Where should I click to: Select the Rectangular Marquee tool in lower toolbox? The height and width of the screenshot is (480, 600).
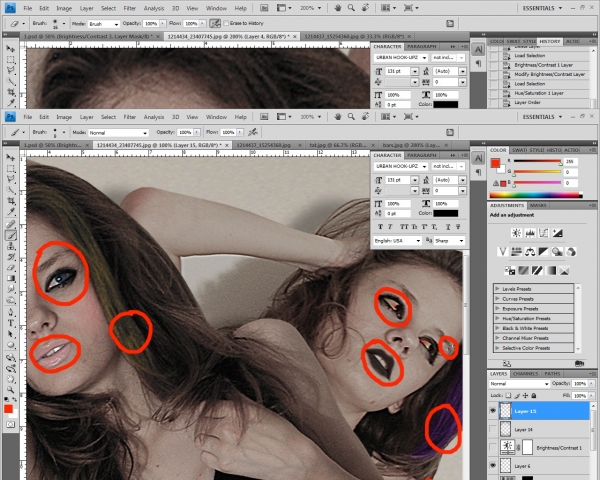click(x=11, y=169)
